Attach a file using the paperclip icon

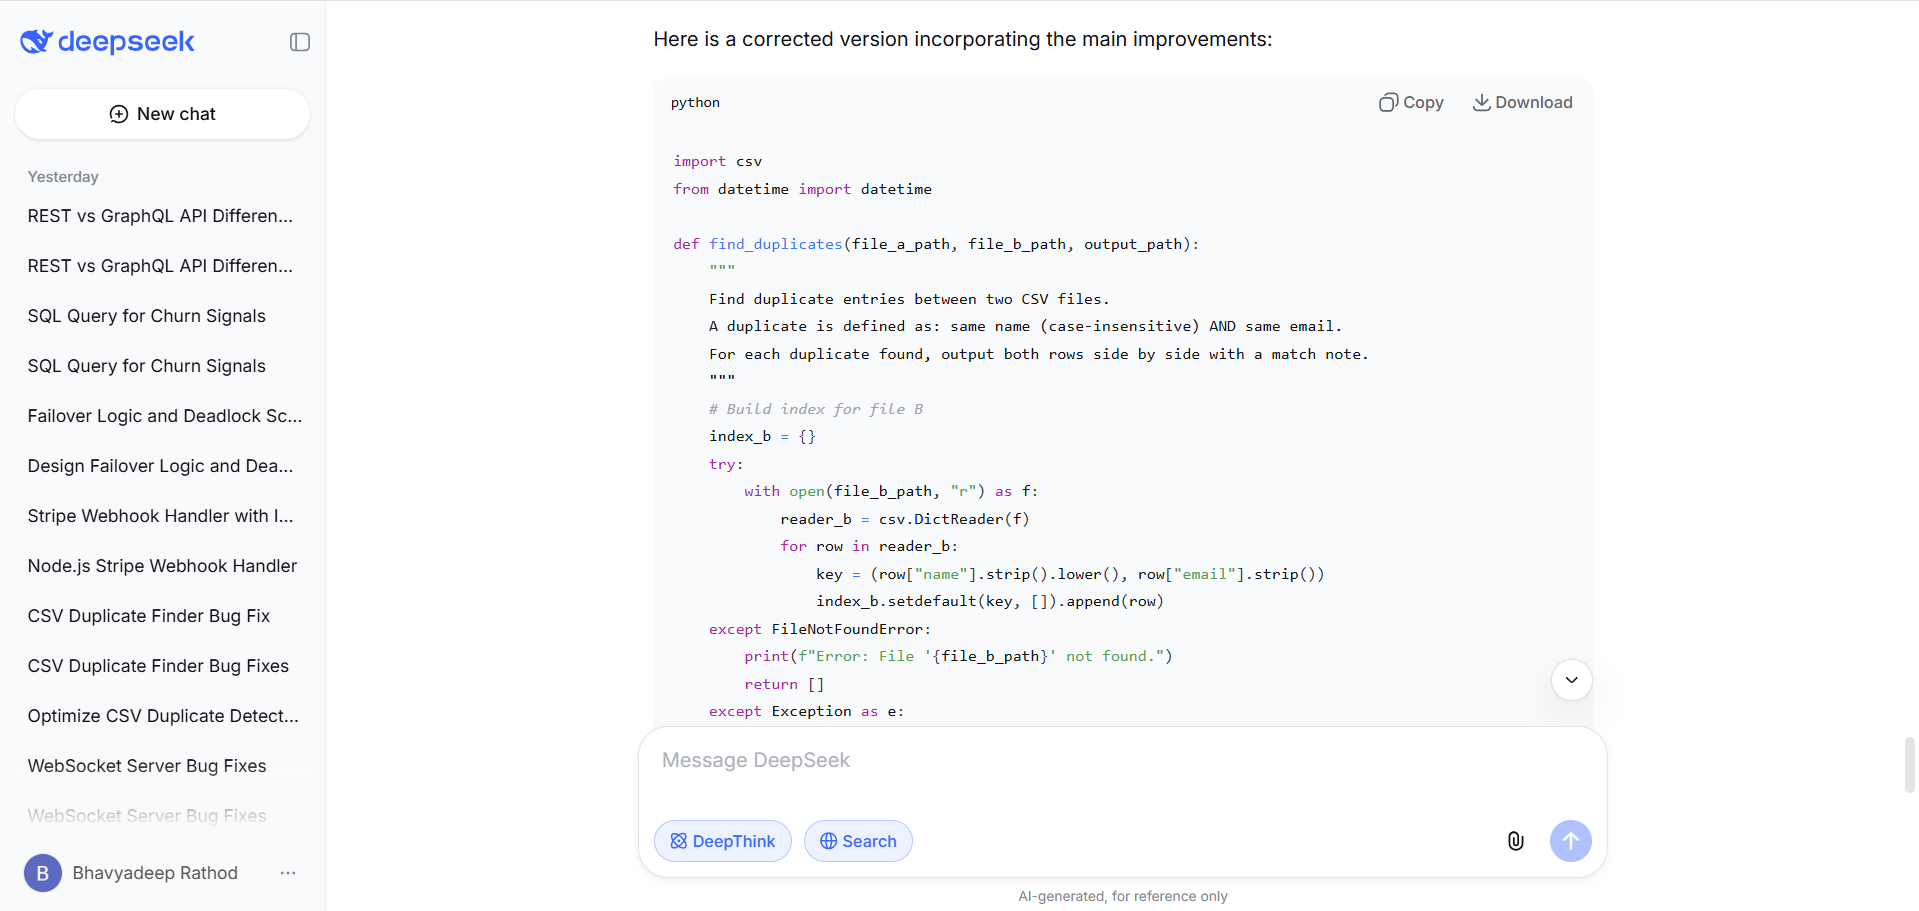[1515, 841]
